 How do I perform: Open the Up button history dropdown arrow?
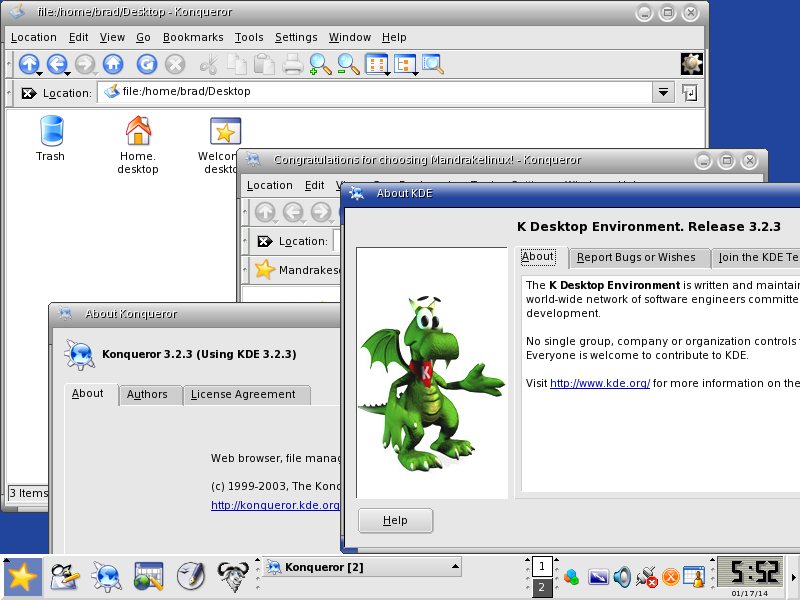39,74
